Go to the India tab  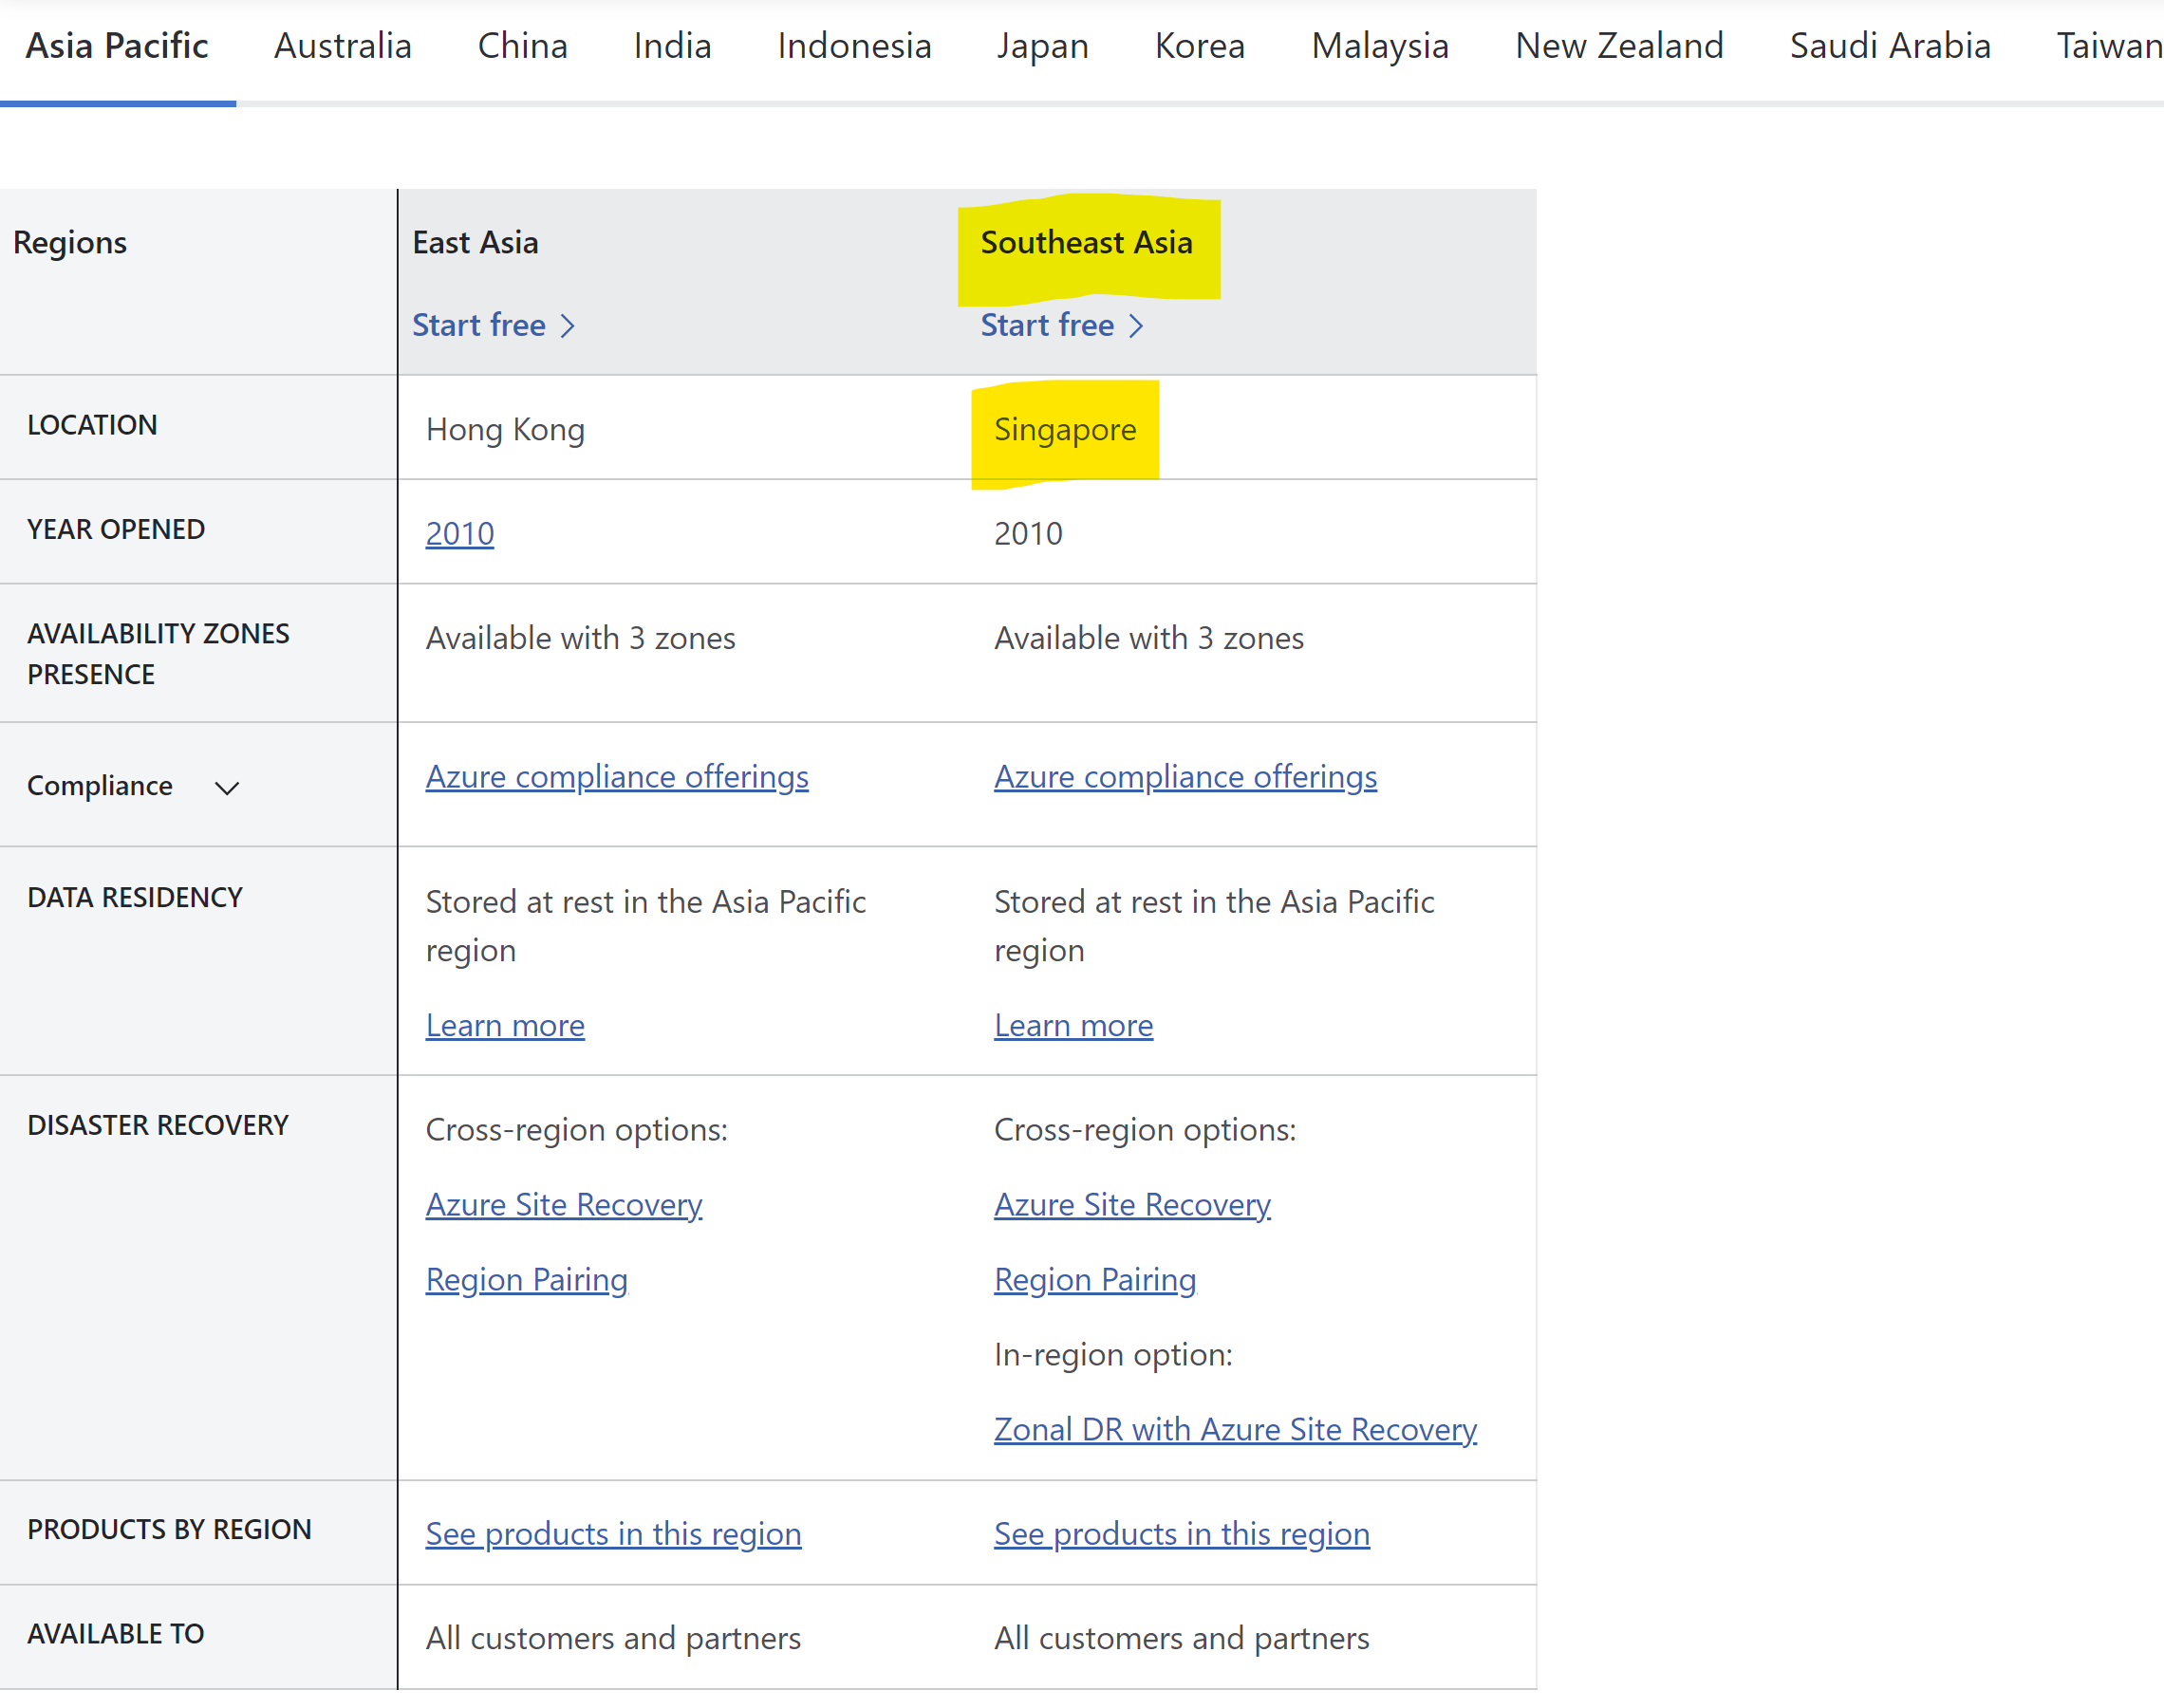672,46
